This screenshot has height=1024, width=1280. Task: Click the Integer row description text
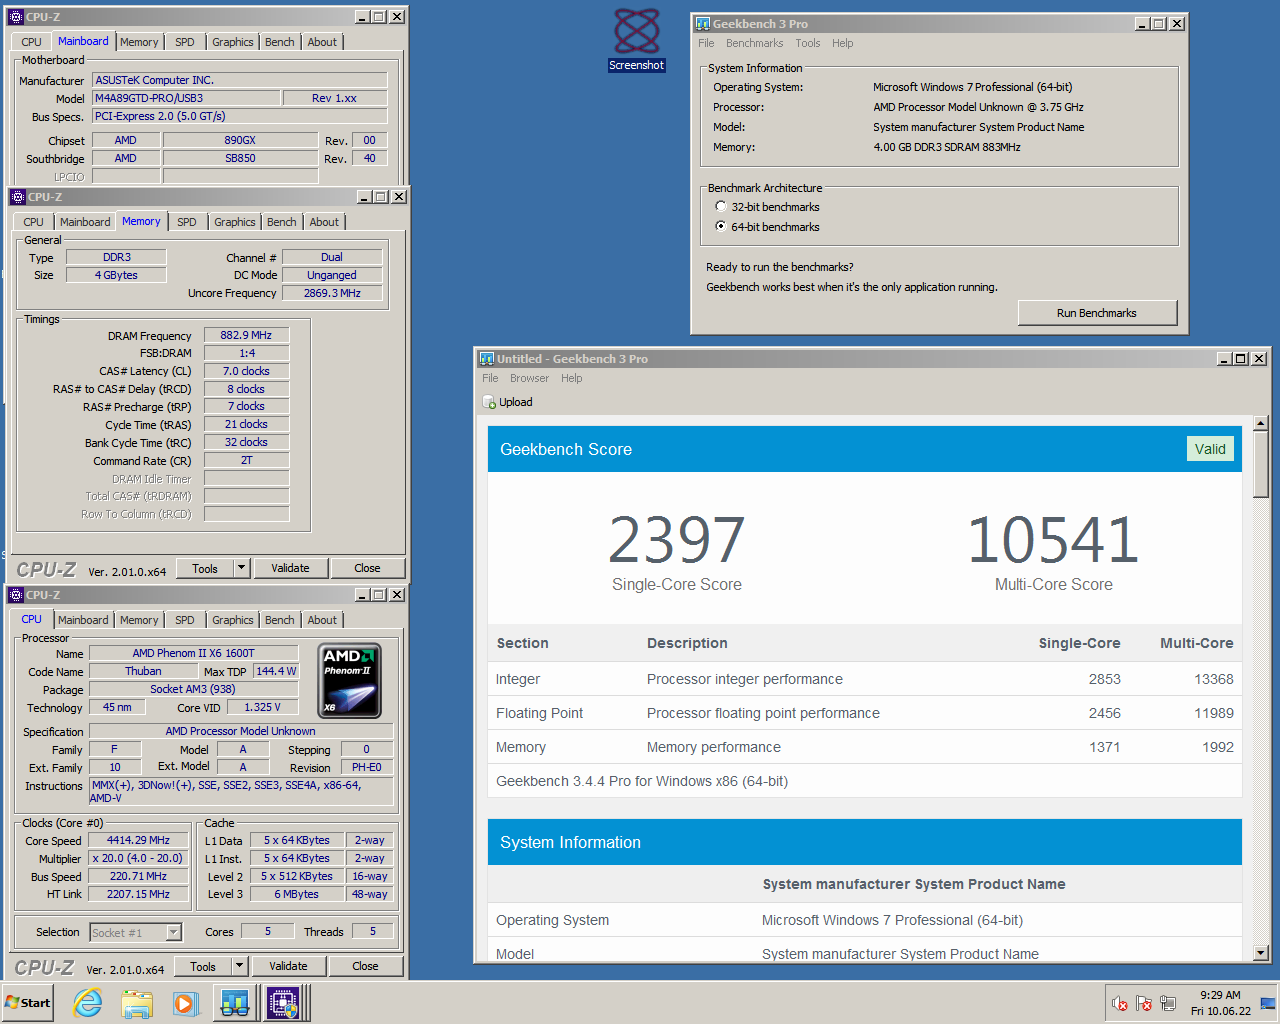coord(744,679)
